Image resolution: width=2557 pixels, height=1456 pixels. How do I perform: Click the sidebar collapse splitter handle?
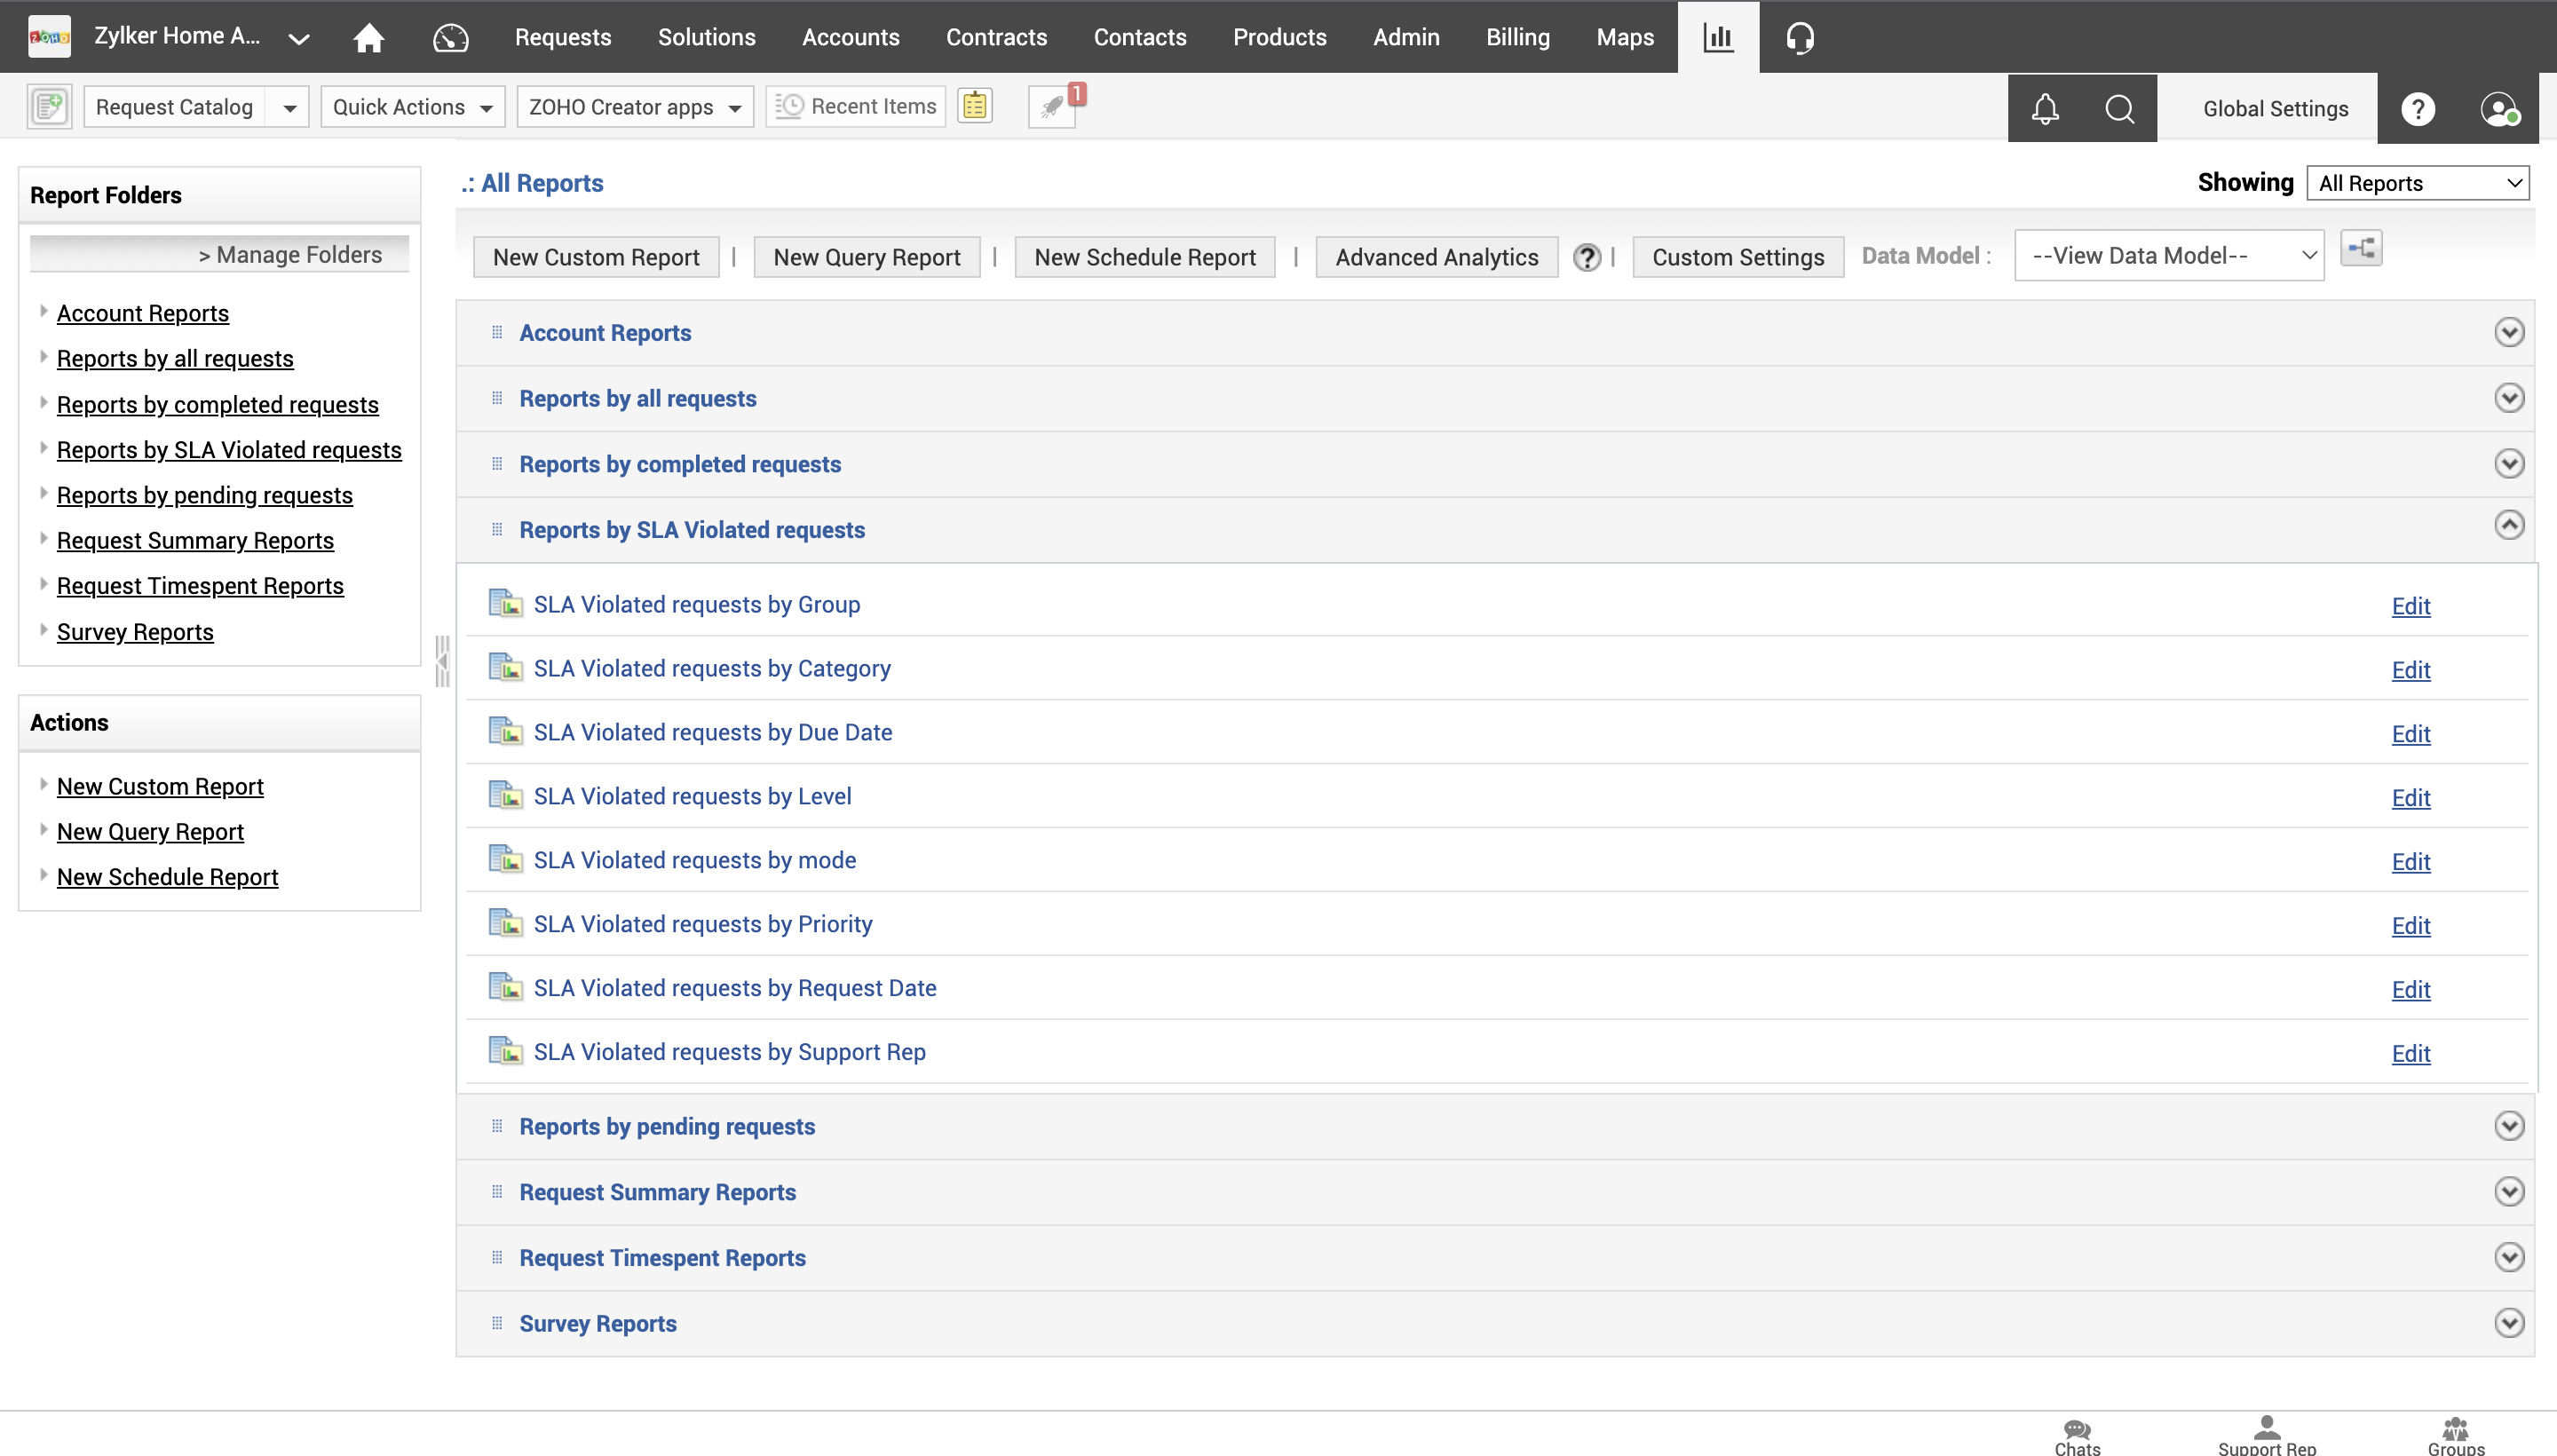[442, 661]
